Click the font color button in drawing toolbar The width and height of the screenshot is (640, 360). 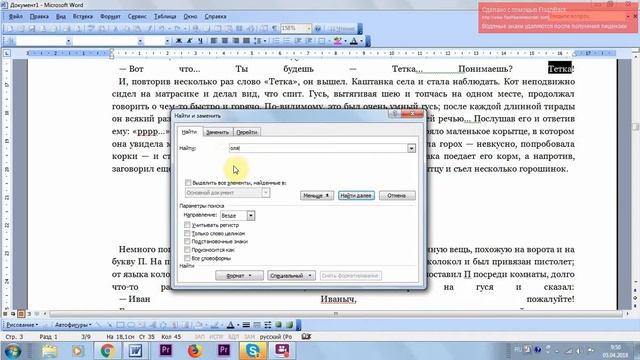[x=231, y=325]
